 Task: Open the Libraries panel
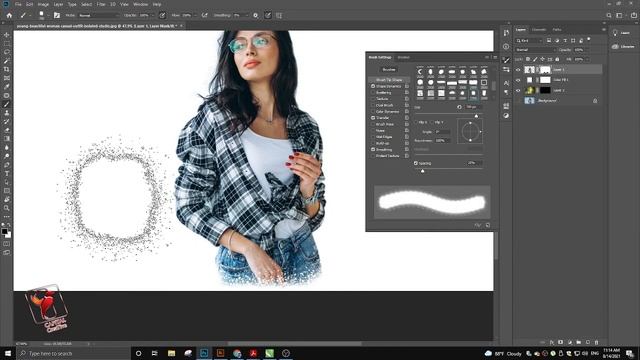coord(623,47)
